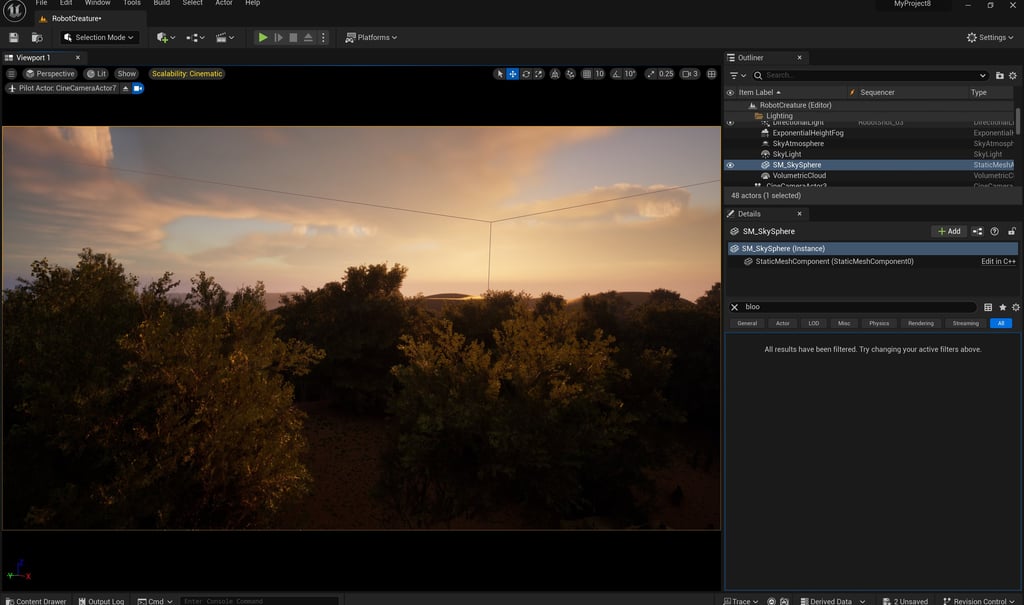Toggle grid snapping in viewport toolbar

tap(586, 74)
